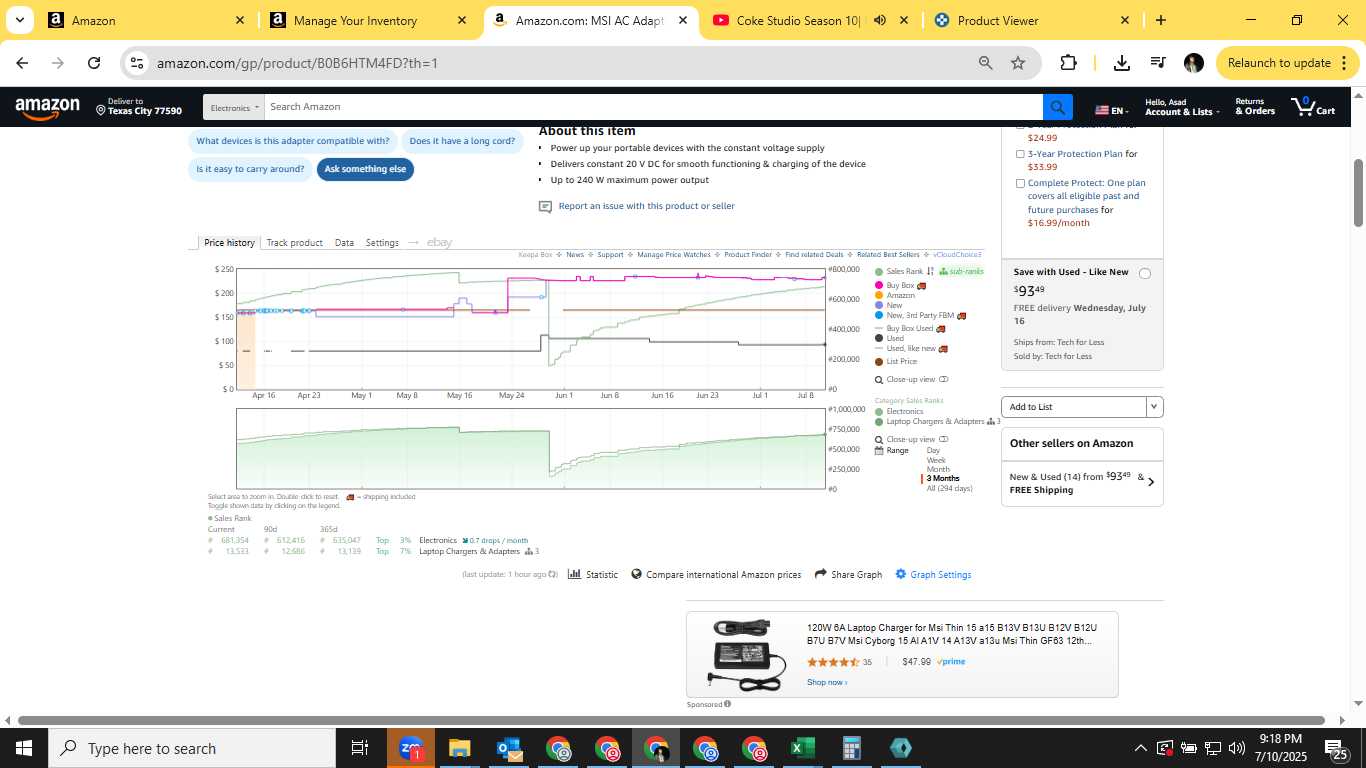Click the Amazon logo in header
1366x768 pixels.
47,107
